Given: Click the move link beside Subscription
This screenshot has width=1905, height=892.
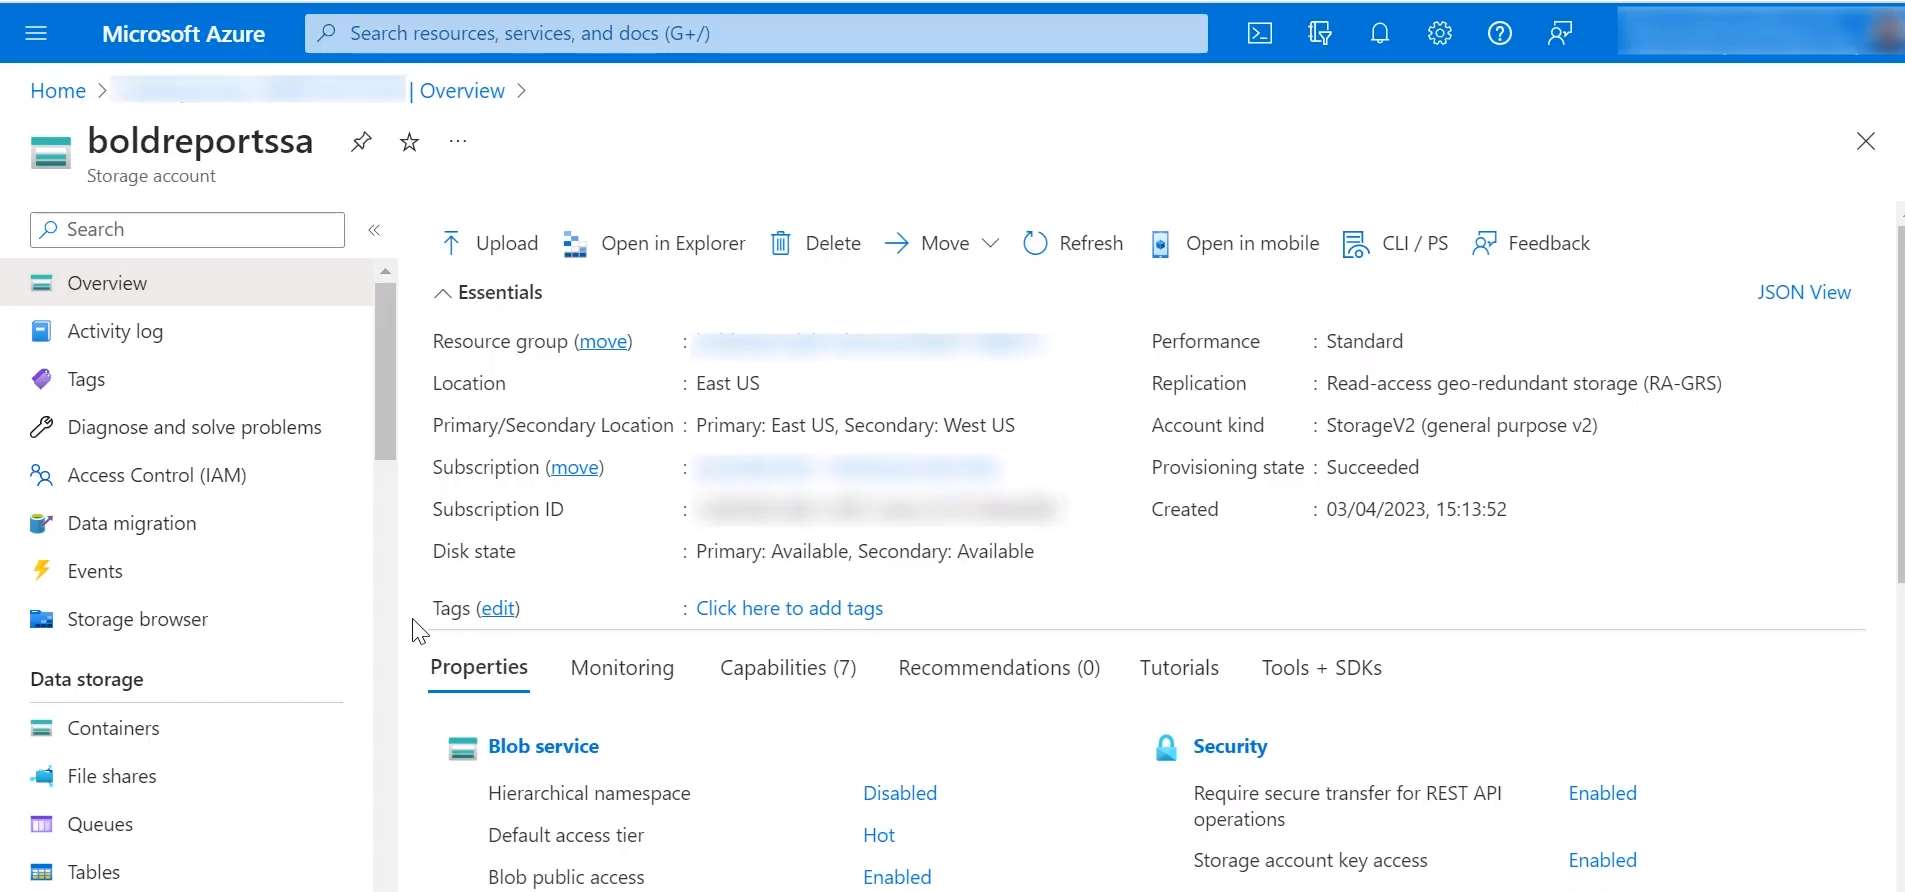Looking at the screenshot, I should (x=575, y=467).
